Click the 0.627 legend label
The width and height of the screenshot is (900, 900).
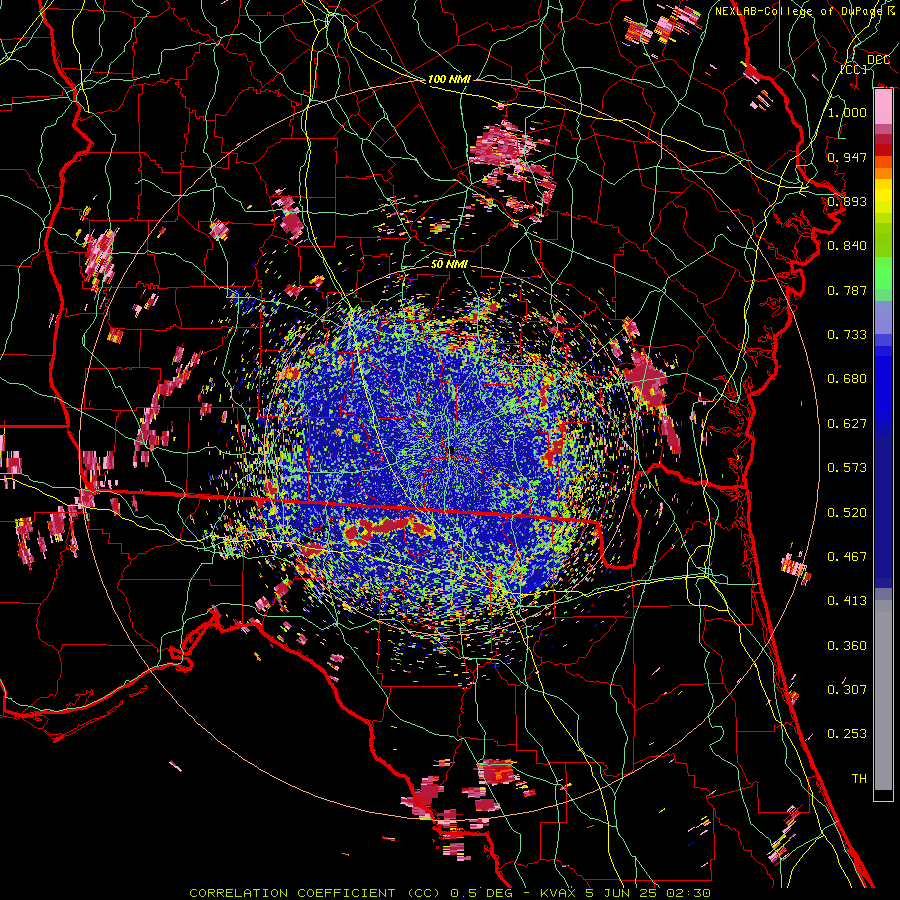tap(847, 424)
